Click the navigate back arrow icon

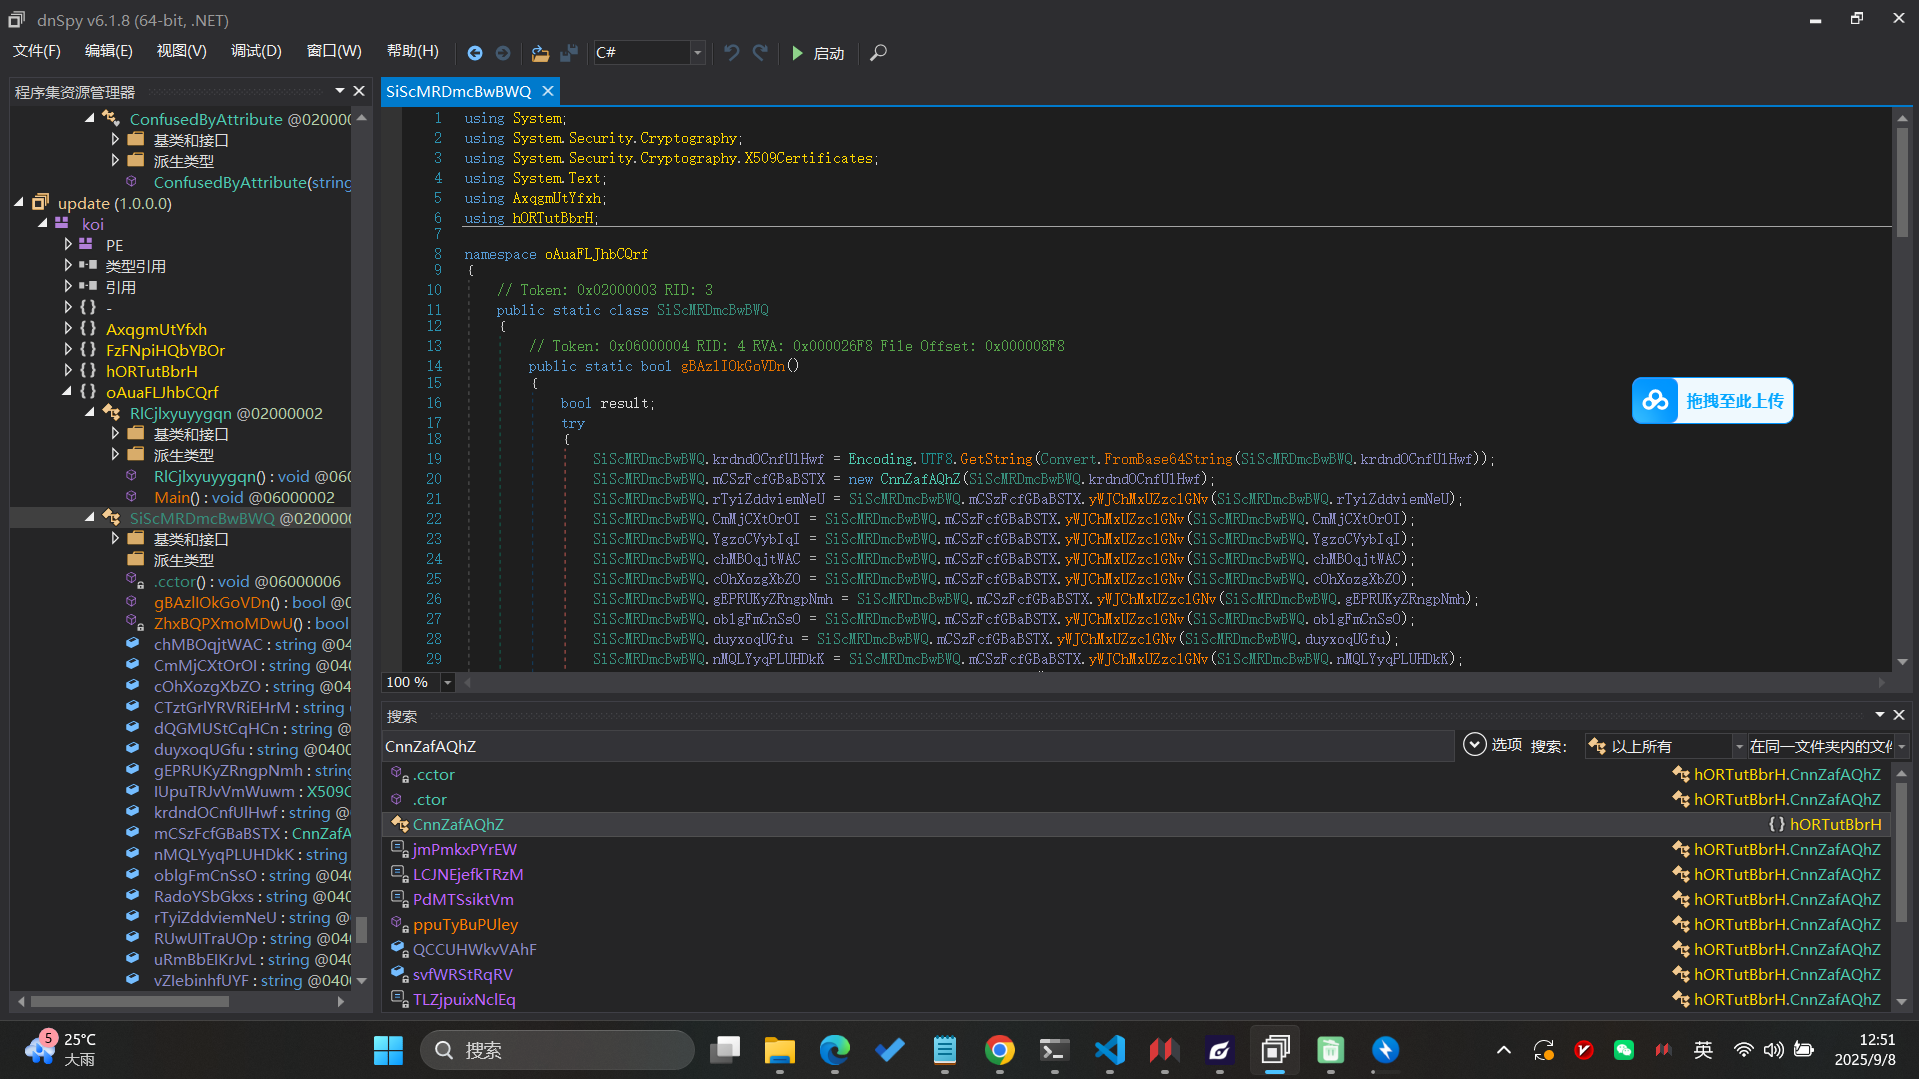475,53
